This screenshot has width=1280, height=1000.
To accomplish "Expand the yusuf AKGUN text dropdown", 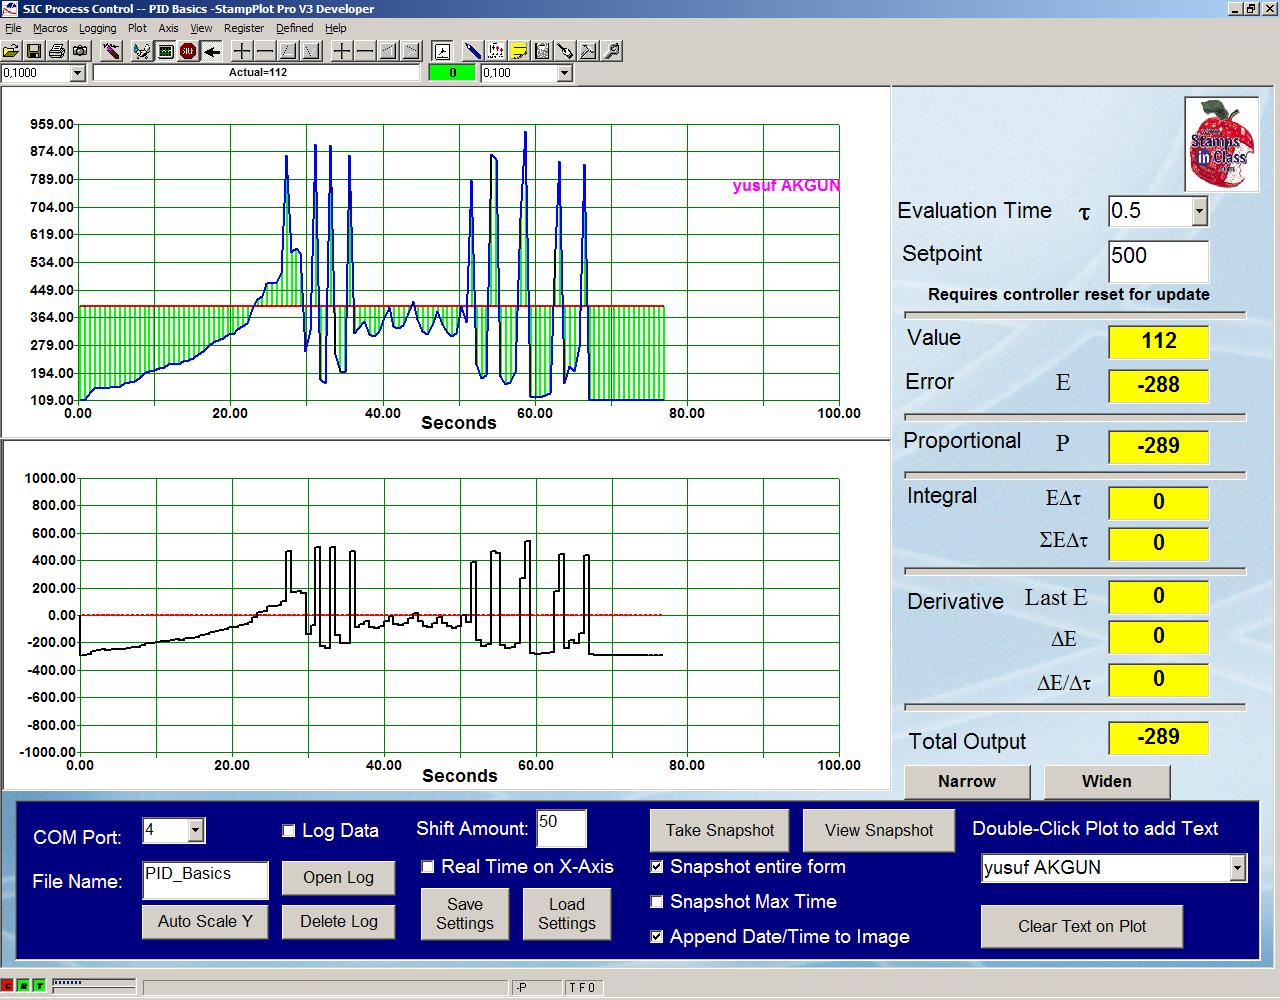I will coord(1237,868).
